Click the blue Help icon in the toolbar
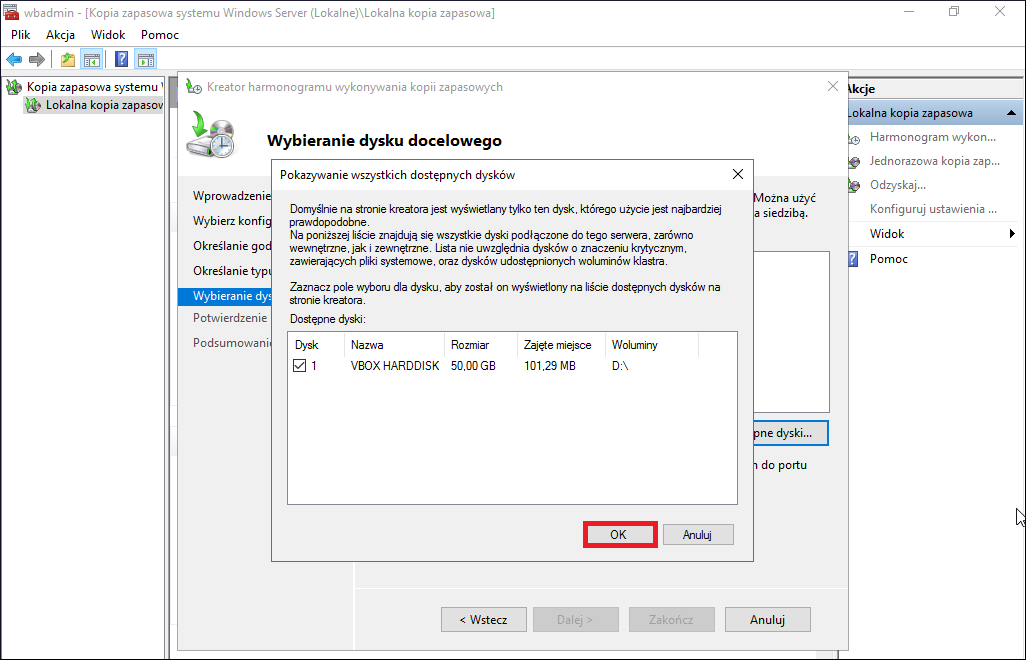The height and width of the screenshot is (660, 1026). click(x=121, y=59)
